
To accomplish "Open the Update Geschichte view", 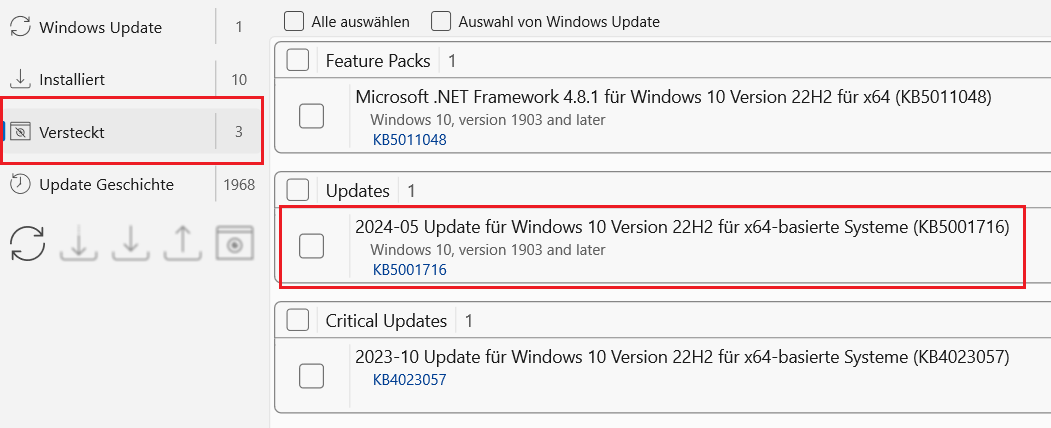I will (106, 184).
